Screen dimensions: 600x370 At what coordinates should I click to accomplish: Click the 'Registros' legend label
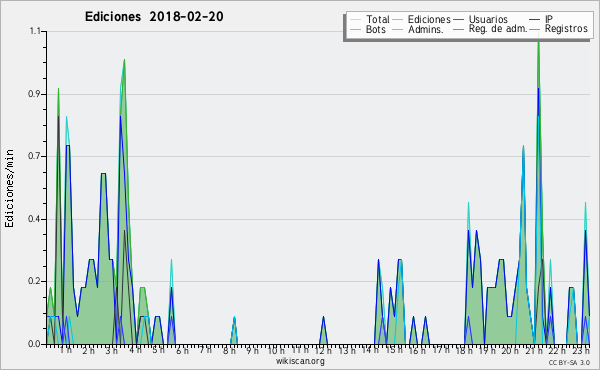[566, 29]
